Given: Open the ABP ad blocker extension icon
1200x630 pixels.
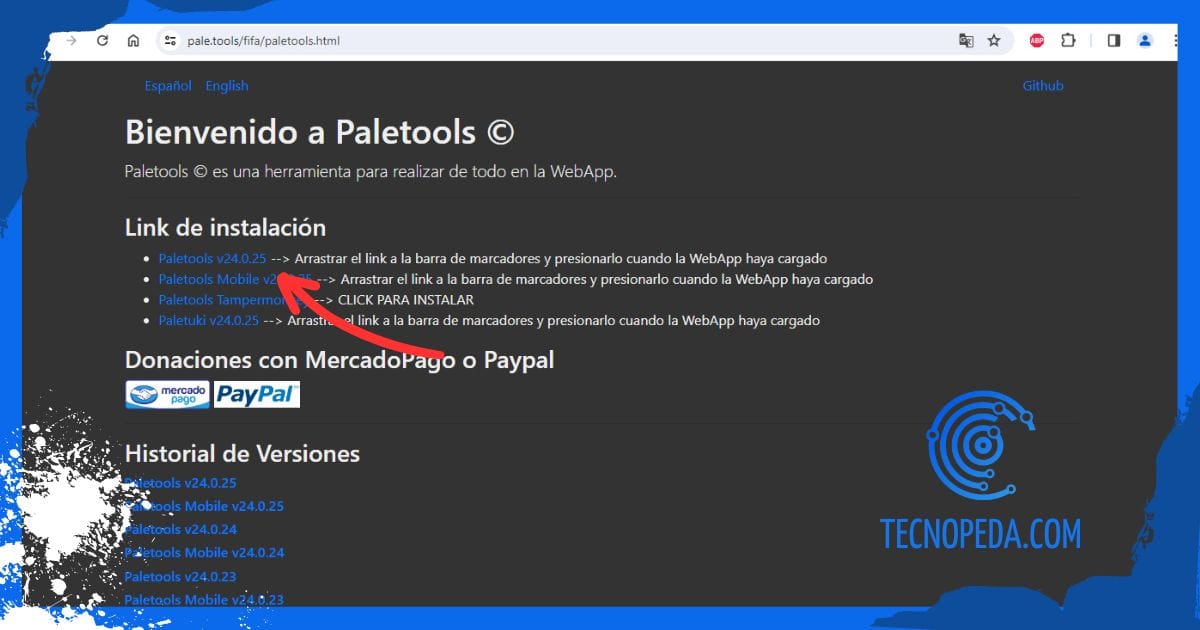Looking at the screenshot, I should coord(1038,41).
